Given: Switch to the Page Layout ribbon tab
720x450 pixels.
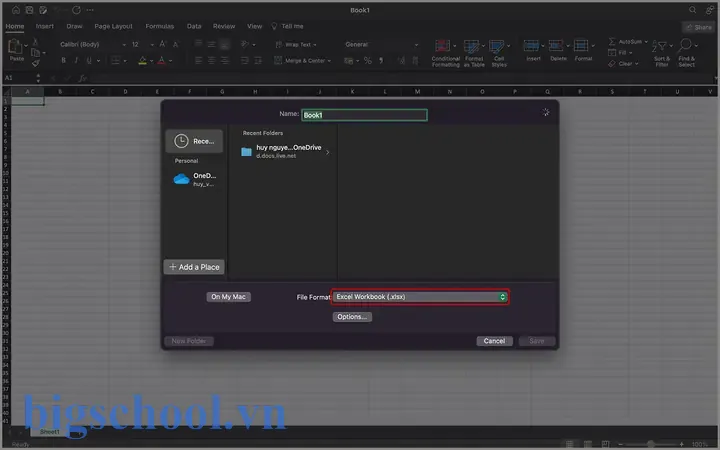Looking at the screenshot, I should pos(113,26).
